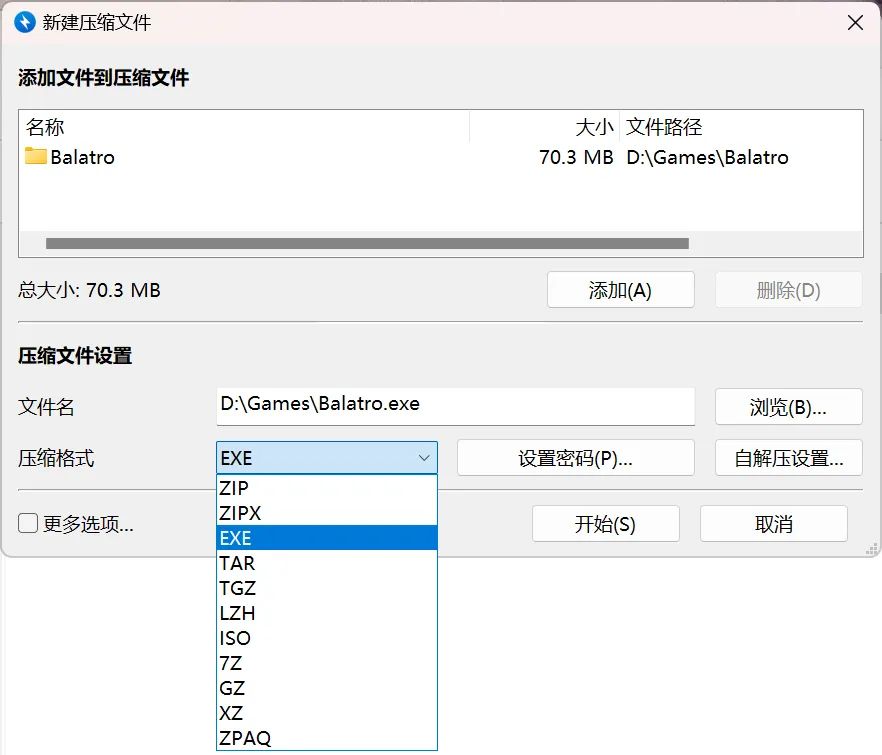Select the Balatro folder icon in file list
The height and width of the screenshot is (755, 882).
point(35,156)
